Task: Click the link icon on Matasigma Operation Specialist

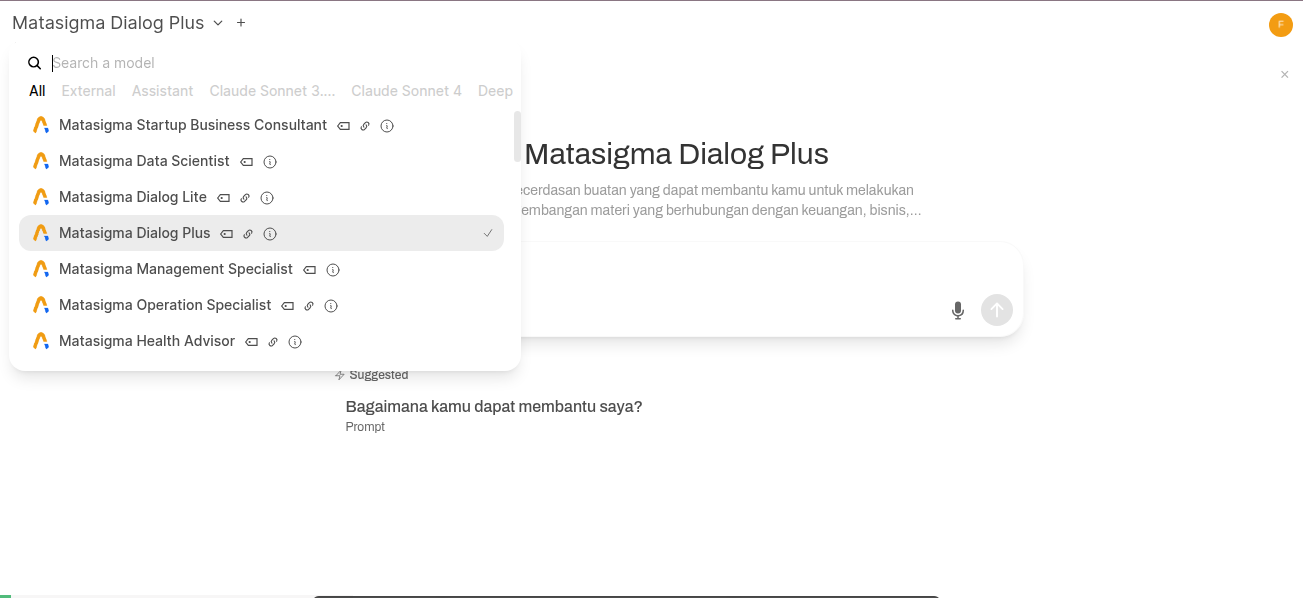Action: click(307, 305)
